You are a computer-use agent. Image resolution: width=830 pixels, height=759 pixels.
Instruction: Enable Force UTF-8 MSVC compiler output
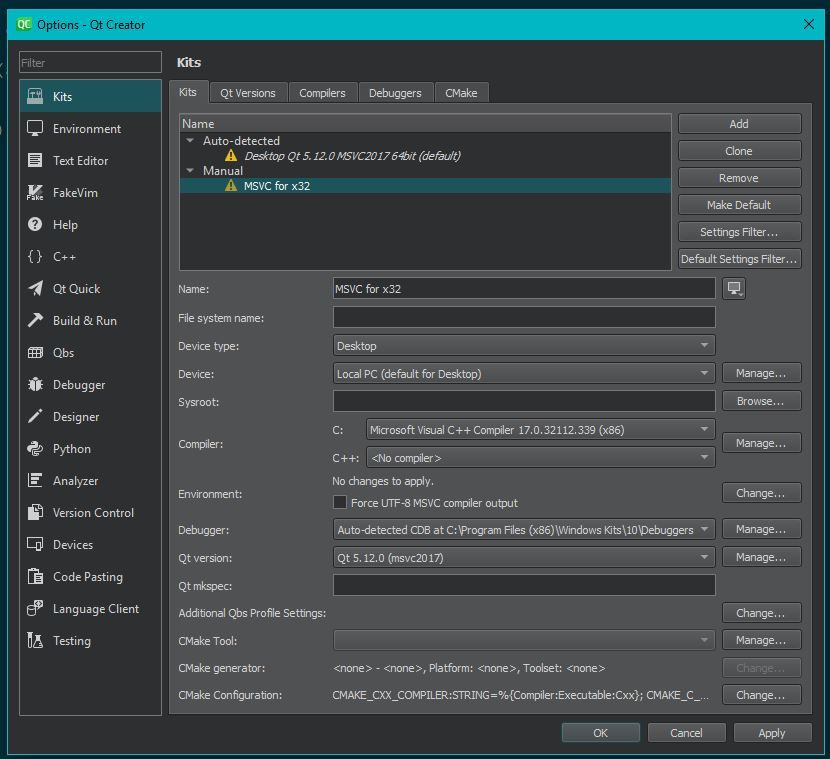pos(340,503)
